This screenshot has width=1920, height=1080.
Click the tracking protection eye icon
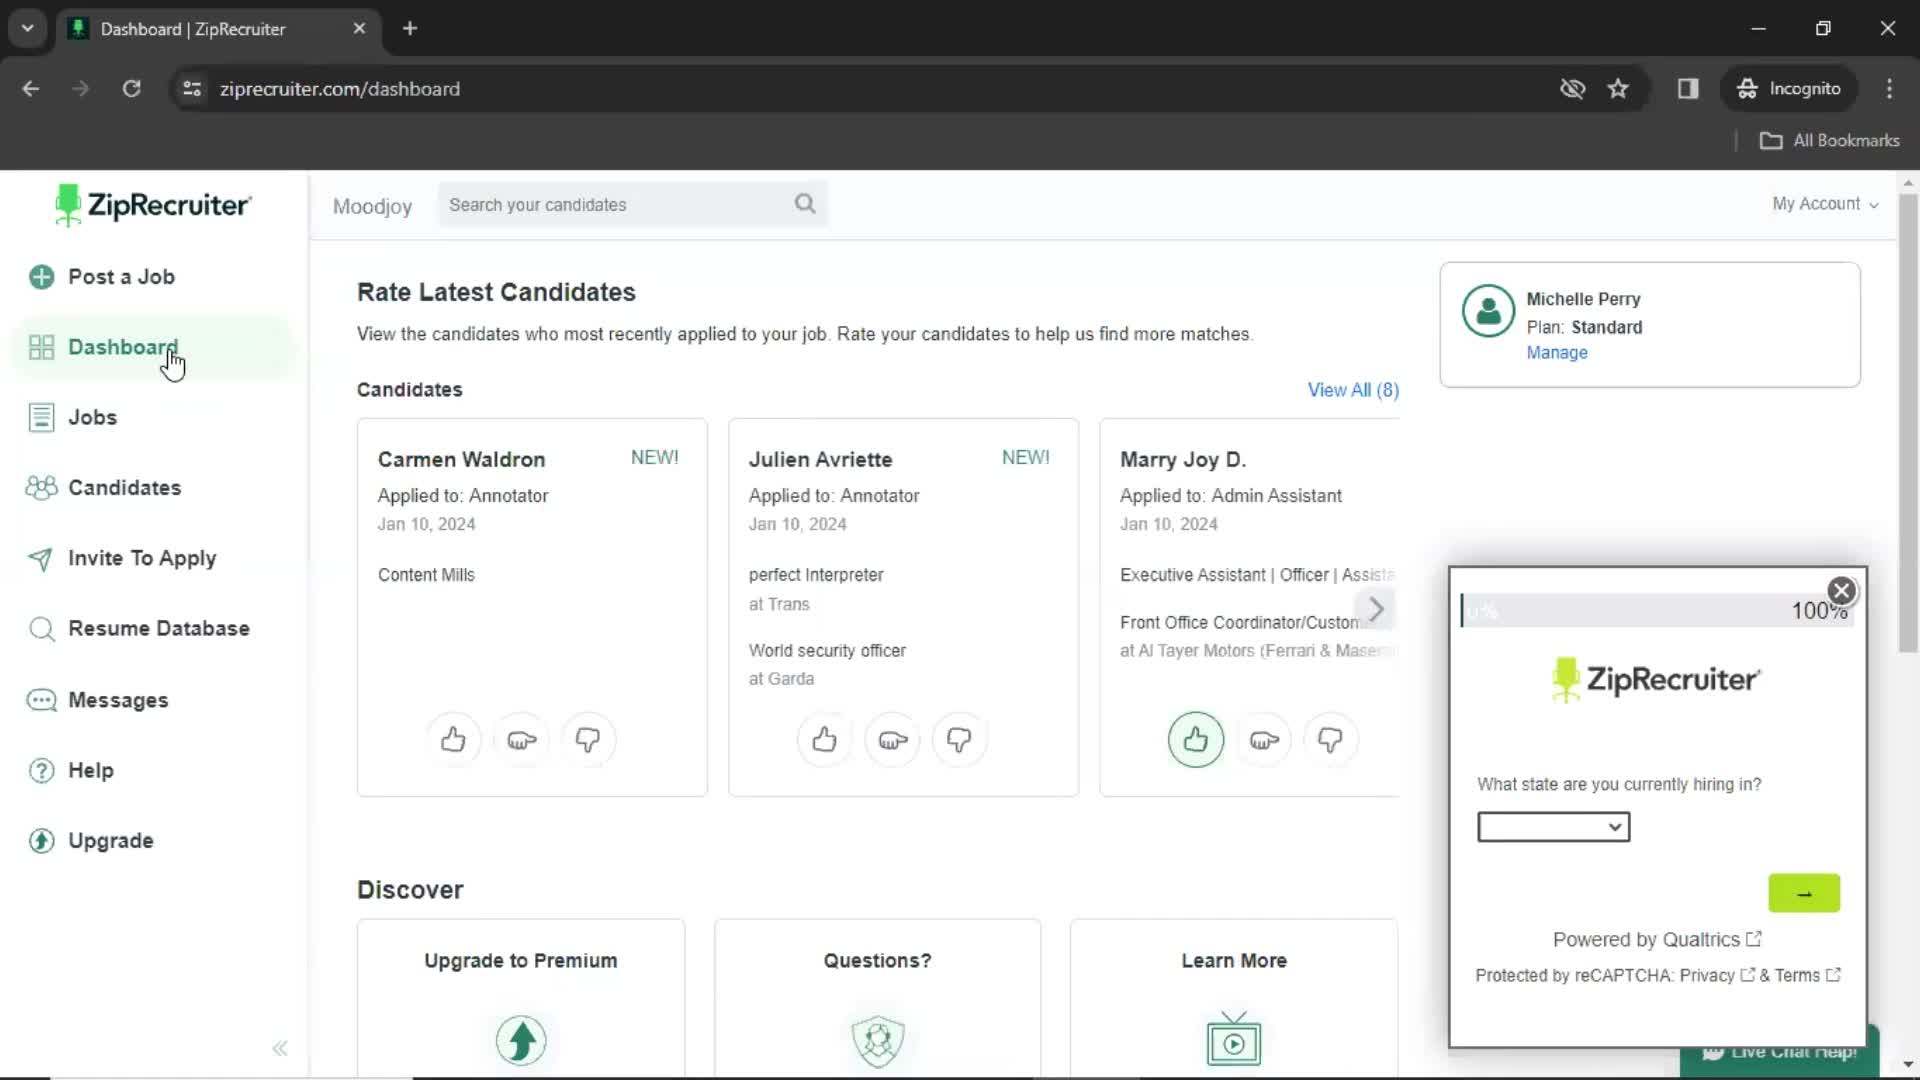1572,89
